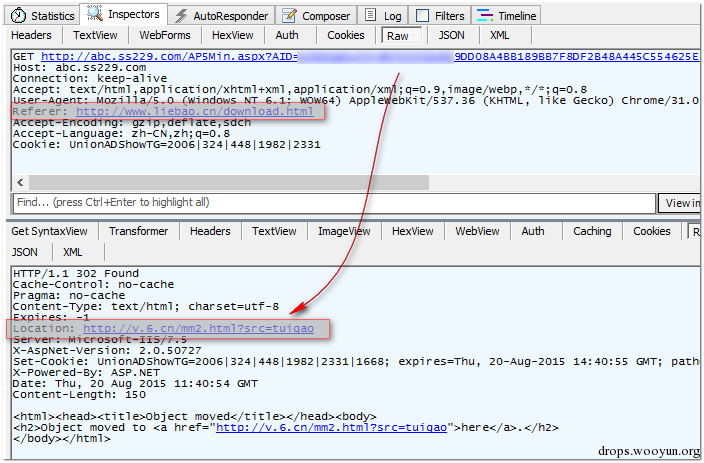Open the response Caching tab
The width and height of the screenshot is (704, 463).
pyautogui.click(x=592, y=231)
